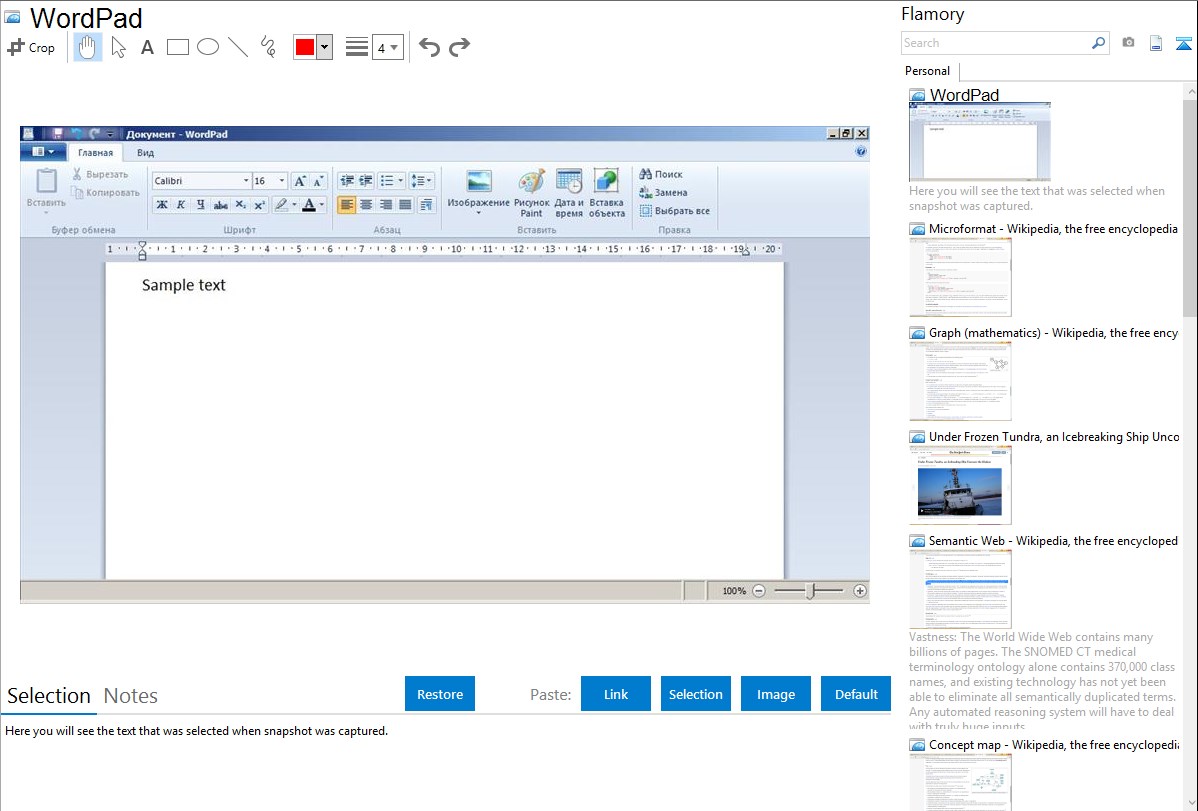The height and width of the screenshot is (811, 1198).
Task: Click the Flamory search field
Action: click(995, 43)
